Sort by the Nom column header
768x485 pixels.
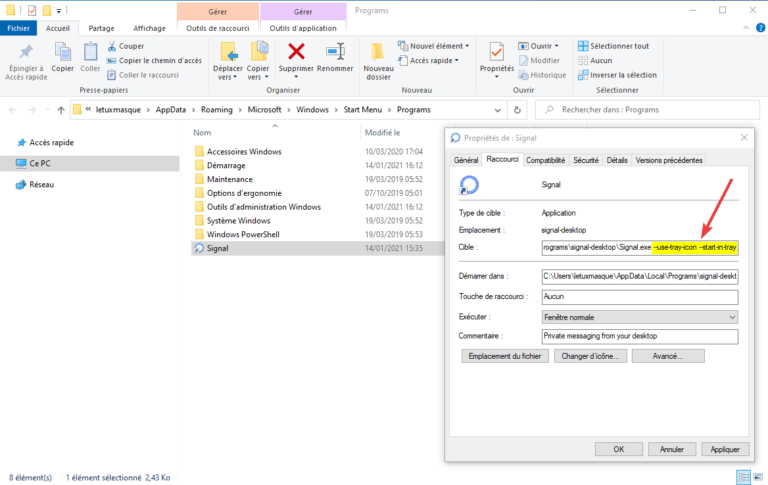[202, 133]
